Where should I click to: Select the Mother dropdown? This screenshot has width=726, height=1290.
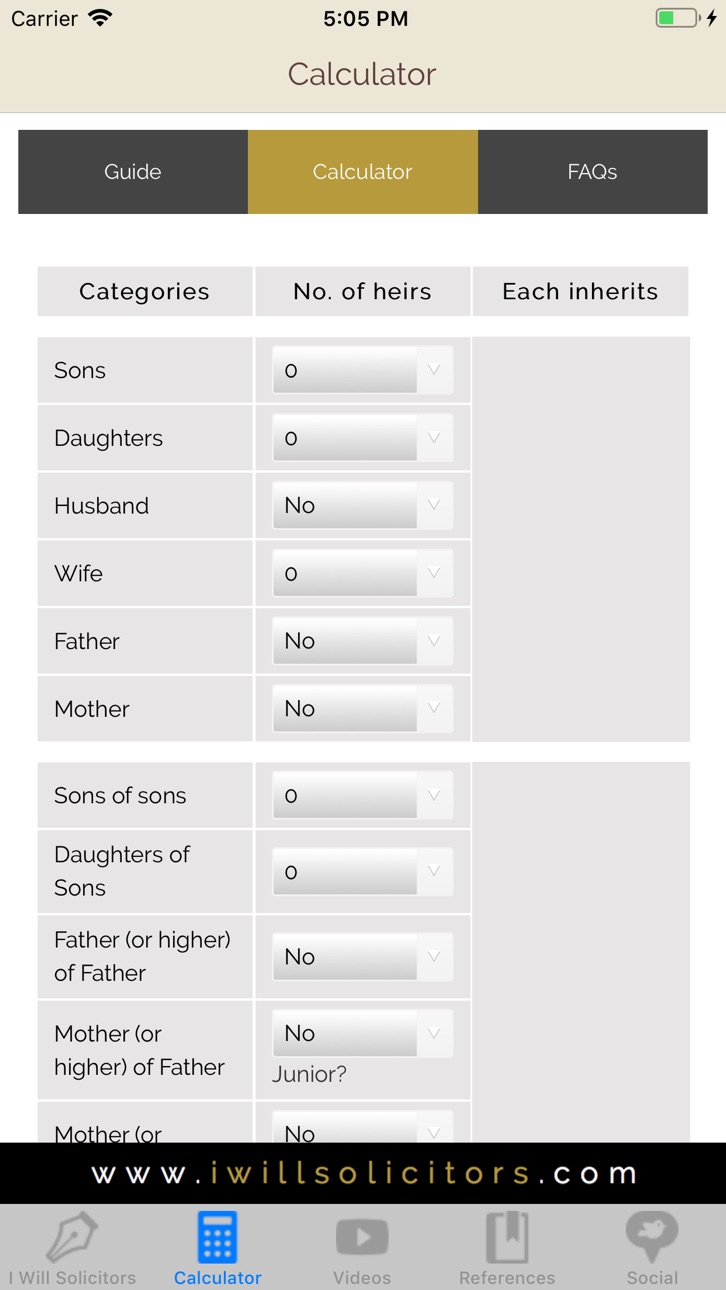[362, 708]
